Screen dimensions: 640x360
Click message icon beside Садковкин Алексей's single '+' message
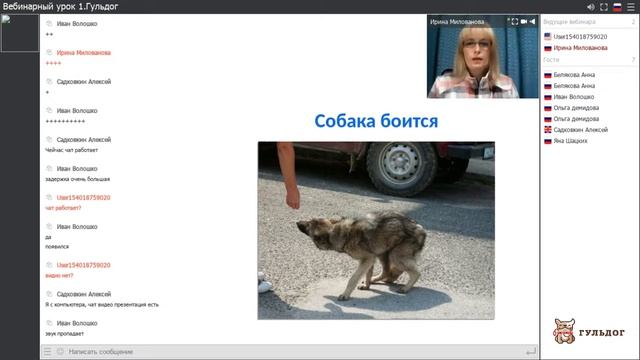pos(49,82)
